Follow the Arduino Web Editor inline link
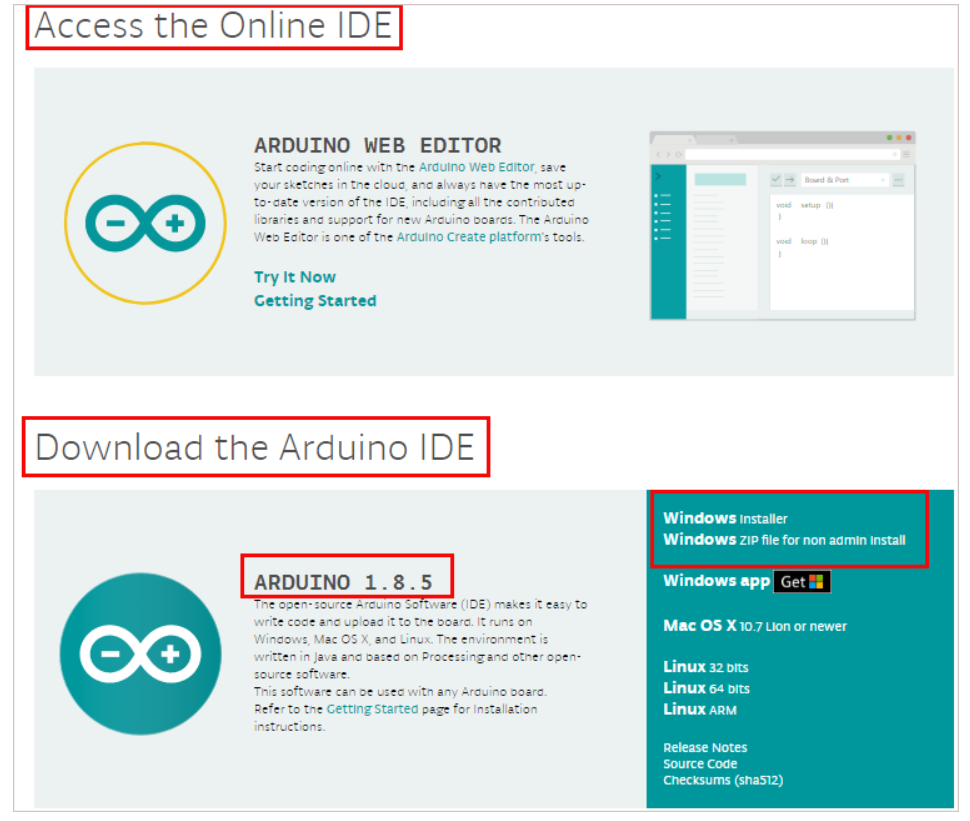Viewport: 970px width, 821px height. pyautogui.click(x=476, y=167)
